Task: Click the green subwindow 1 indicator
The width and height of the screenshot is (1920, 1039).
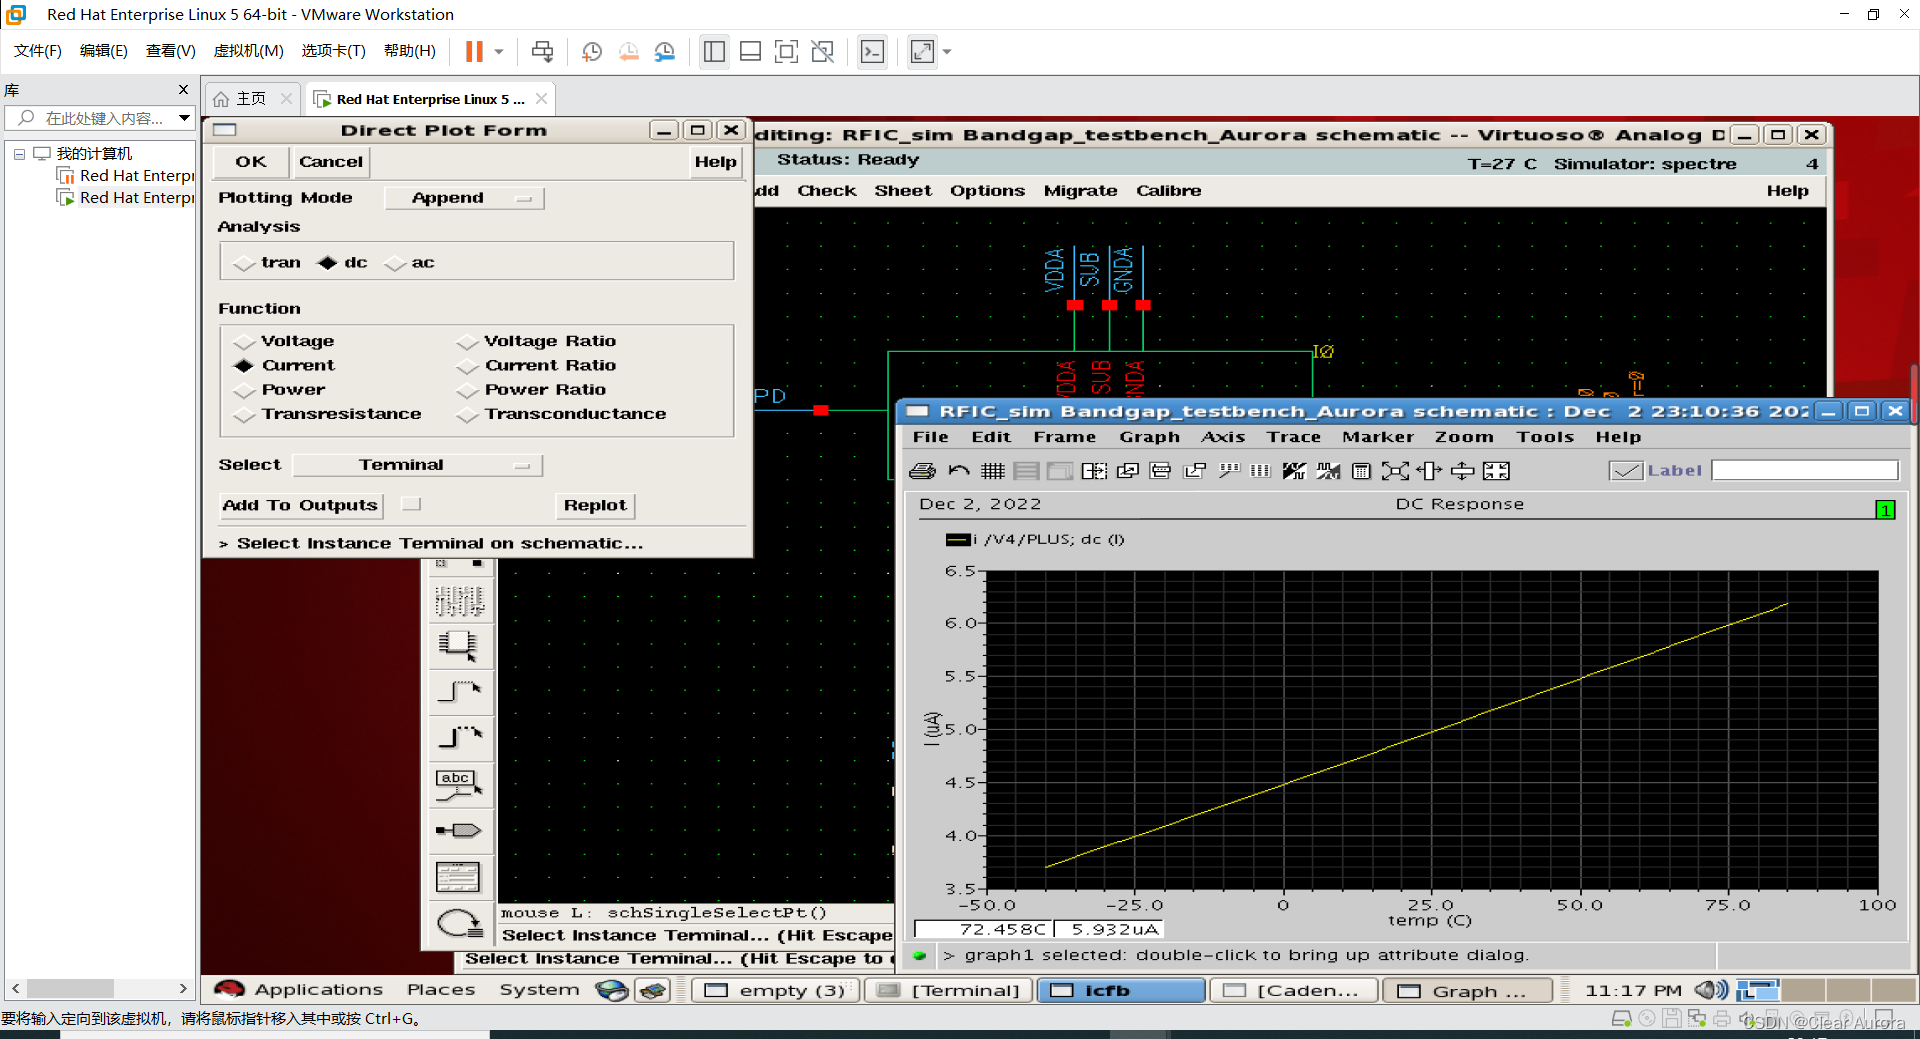Action: pos(1885,510)
